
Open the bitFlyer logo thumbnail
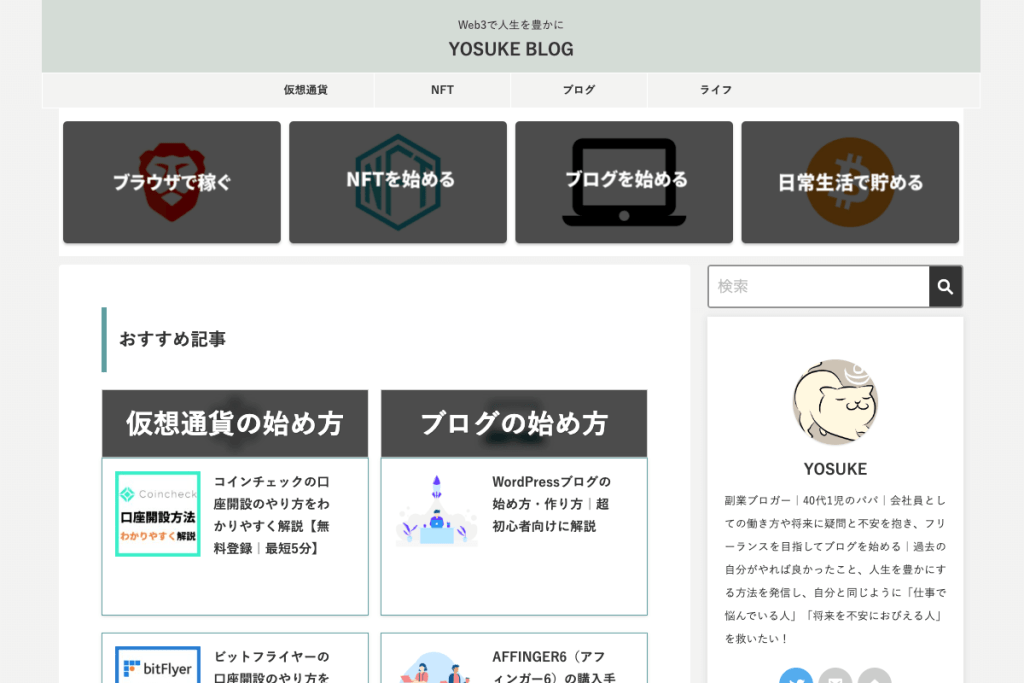(158, 665)
